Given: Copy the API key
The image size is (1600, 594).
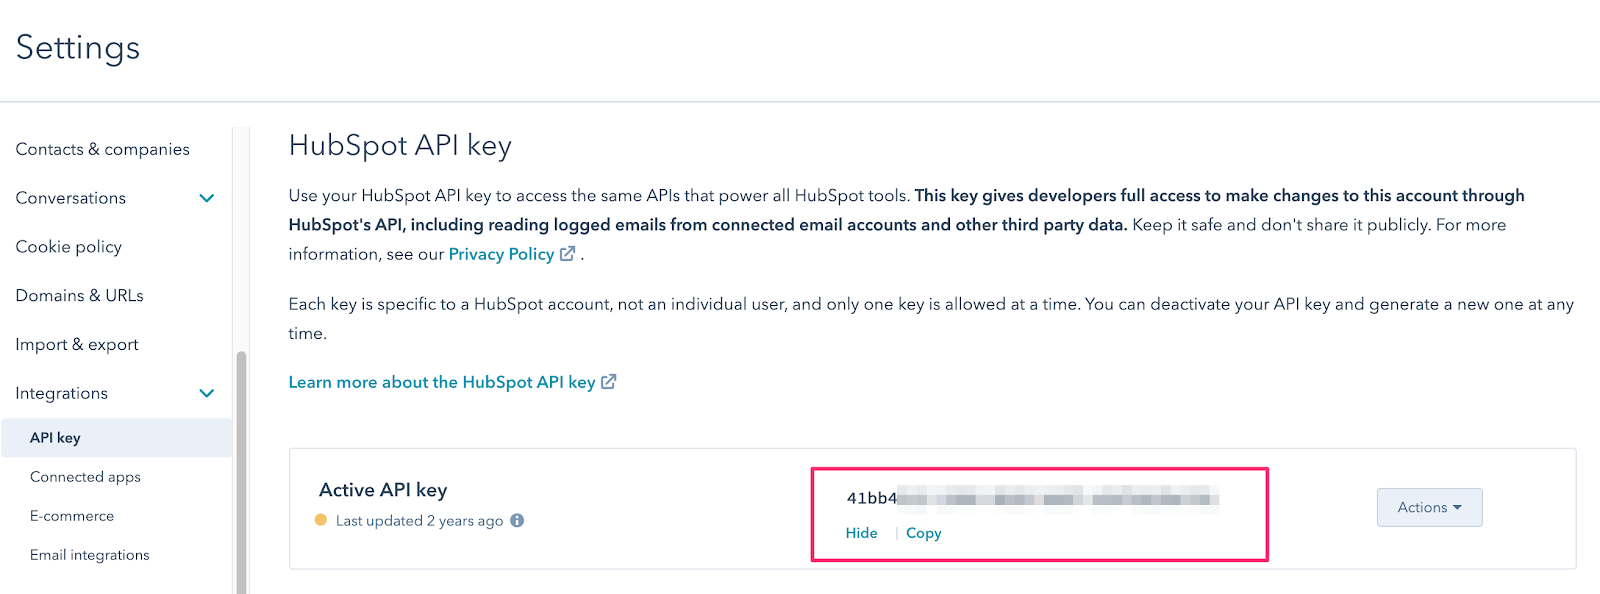Looking at the screenshot, I should click(x=924, y=533).
